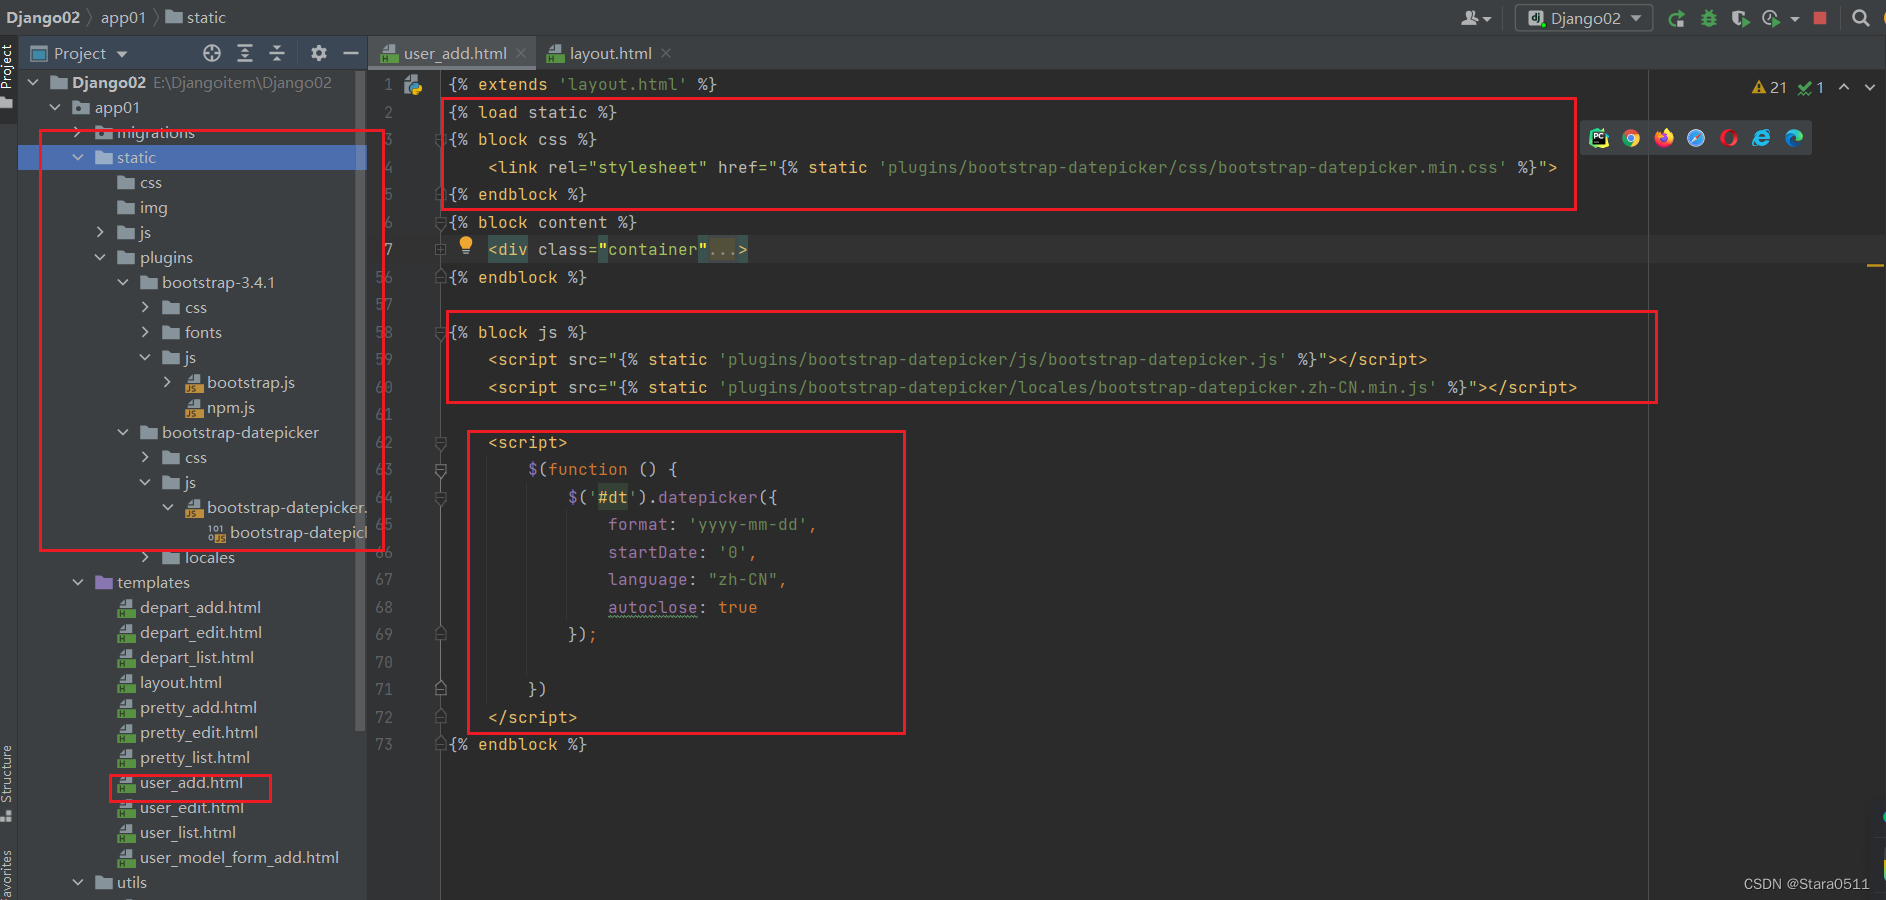Click the Expand All icon in Project panel
The width and height of the screenshot is (1886, 900).
click(x=245, y=53)
